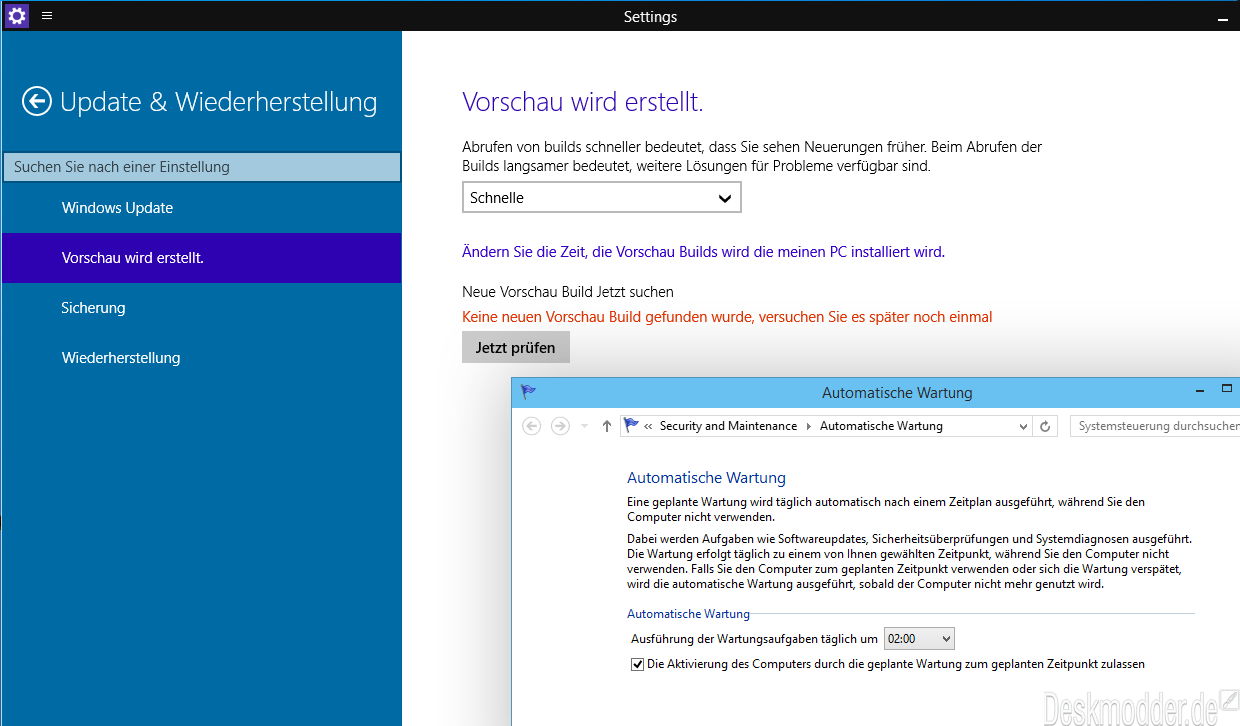
Task: Open the 02:00 maintenance time dropdown
Action: click(919, 638)
